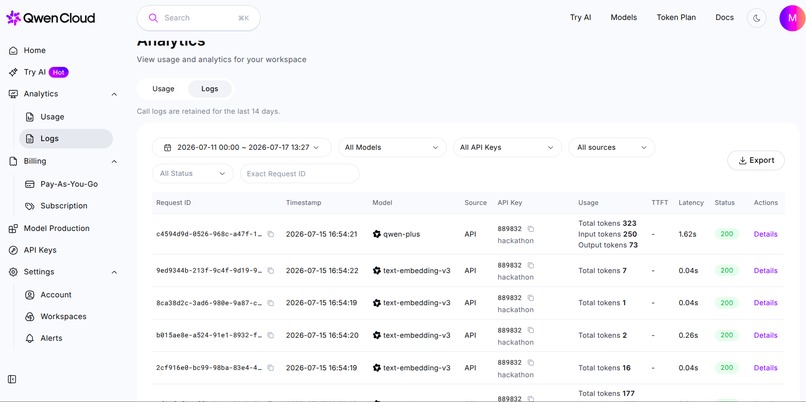Click the Export button
Screen dimensions: 806x402
coord(756,160)
